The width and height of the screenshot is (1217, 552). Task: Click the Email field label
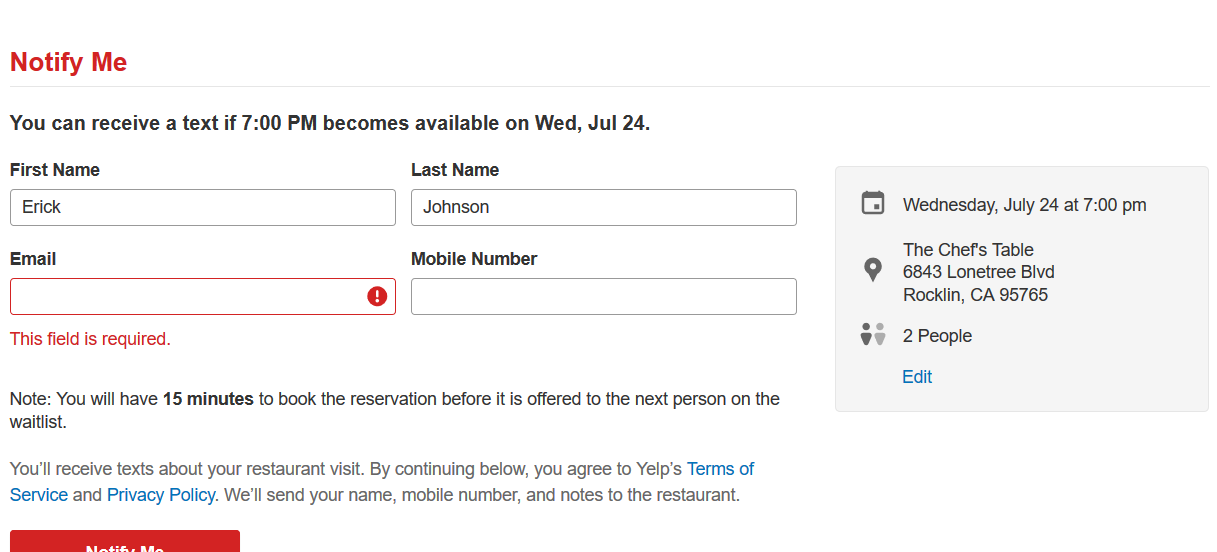point(33,259)
